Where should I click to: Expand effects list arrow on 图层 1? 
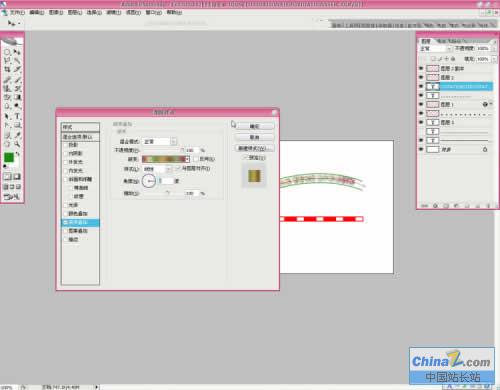coord(491,104)
